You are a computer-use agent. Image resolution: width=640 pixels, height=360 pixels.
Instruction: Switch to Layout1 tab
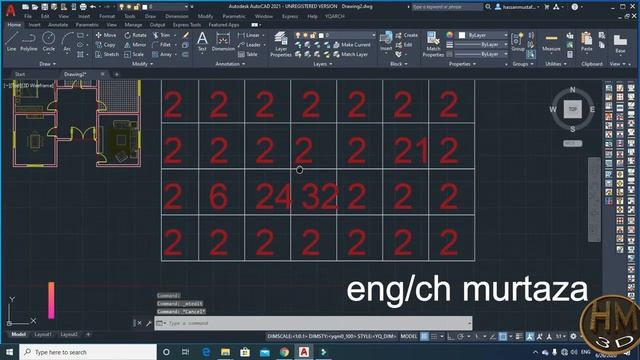click(43, 335)
